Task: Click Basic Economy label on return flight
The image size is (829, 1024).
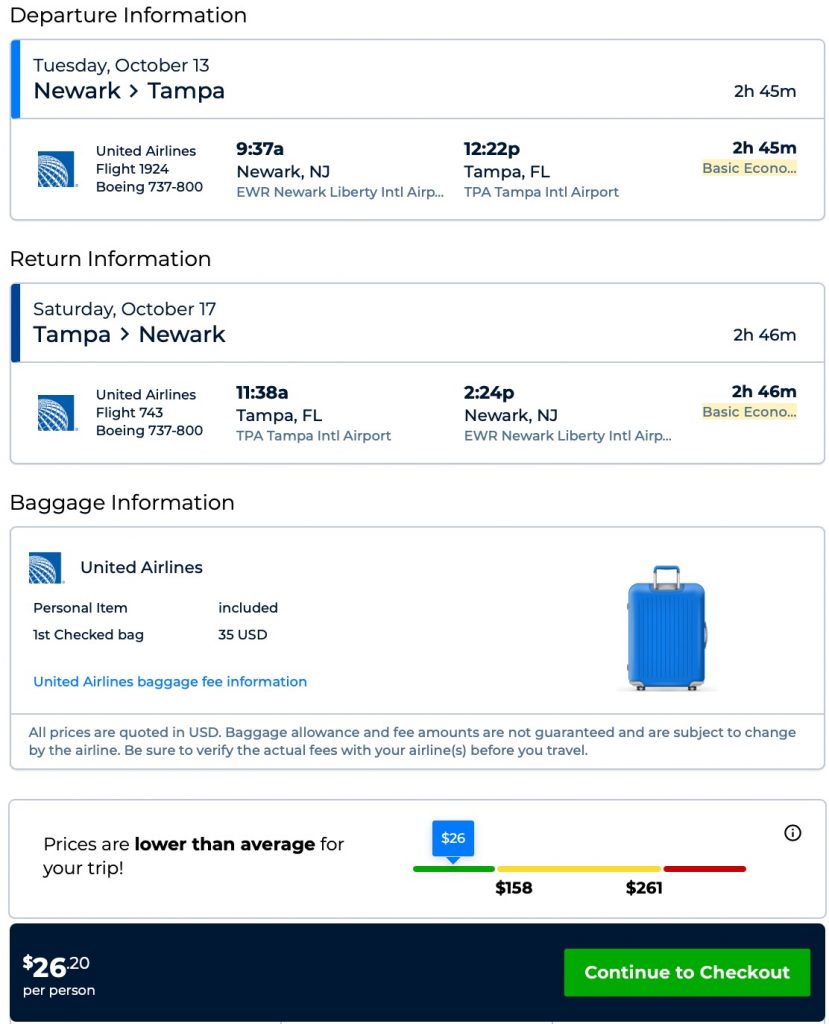Action: point(749,412)
